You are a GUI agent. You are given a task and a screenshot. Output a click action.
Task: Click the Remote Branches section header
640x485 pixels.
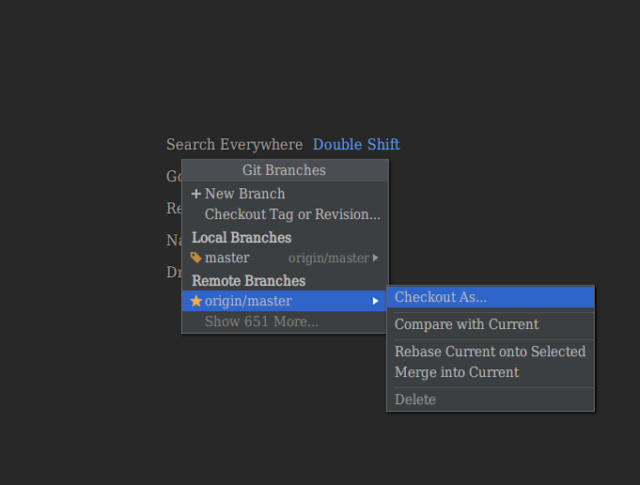point(248,281)
